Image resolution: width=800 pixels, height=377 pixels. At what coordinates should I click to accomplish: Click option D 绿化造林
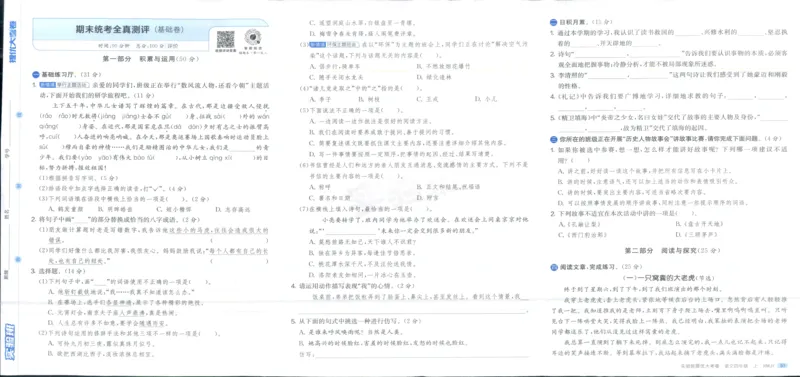tap(433, 78)
